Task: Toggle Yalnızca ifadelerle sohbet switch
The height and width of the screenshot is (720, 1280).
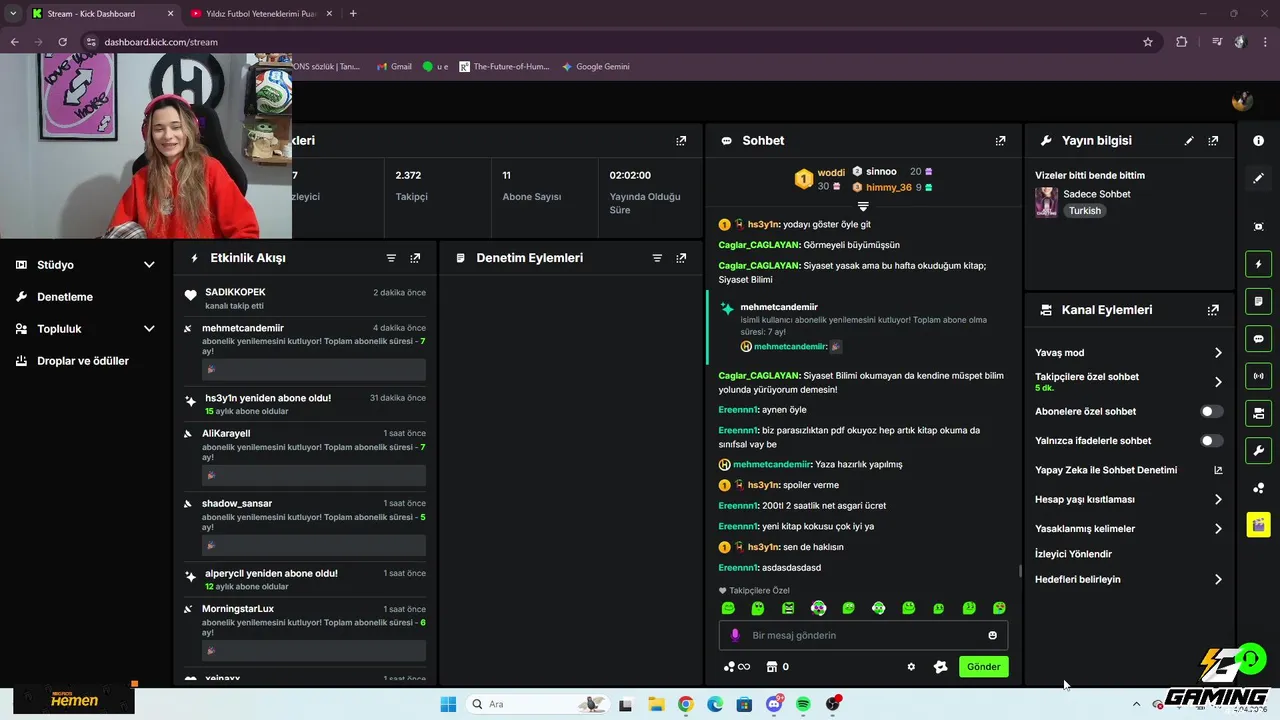Action: [x=1211, y=441]
